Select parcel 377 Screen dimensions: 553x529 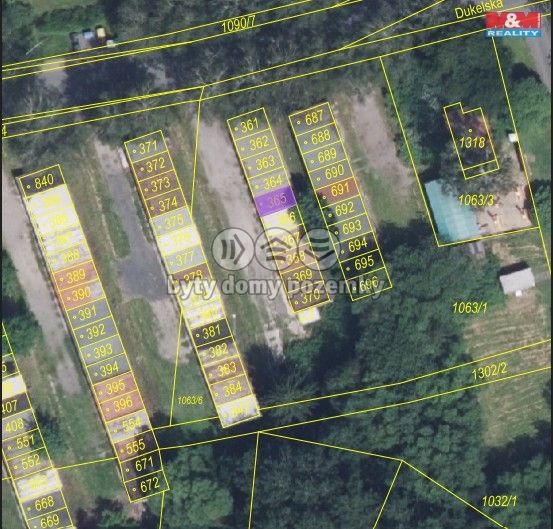click(184, 260)
